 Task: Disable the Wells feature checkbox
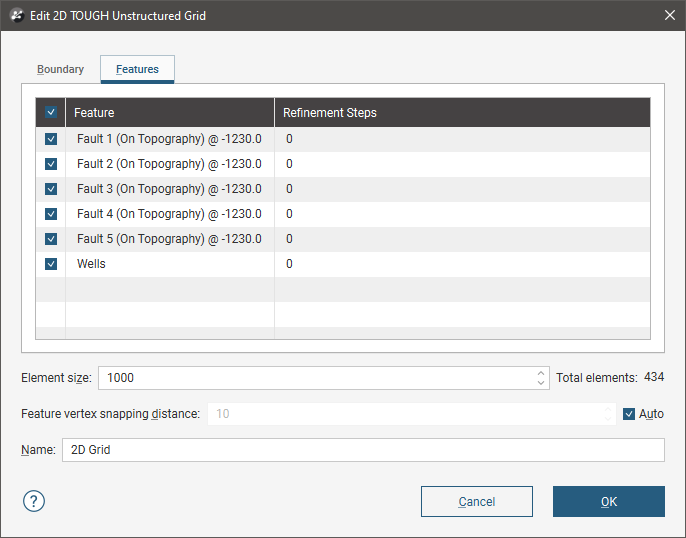pos(51,264)
